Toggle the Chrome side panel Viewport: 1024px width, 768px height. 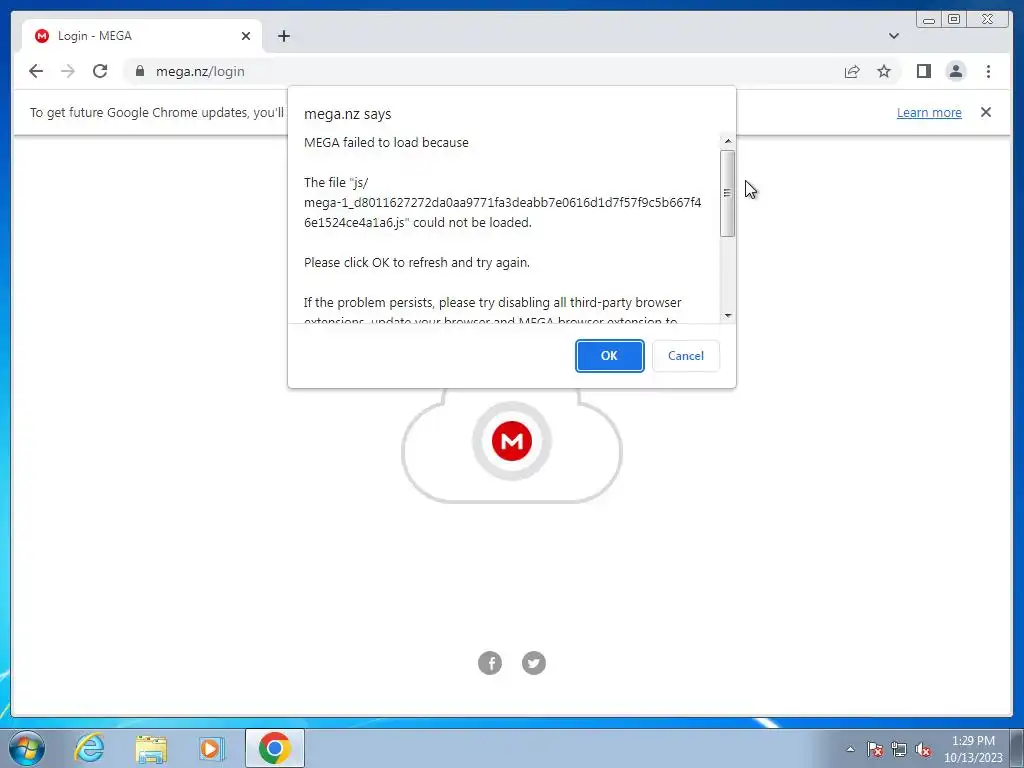[923, 71]
